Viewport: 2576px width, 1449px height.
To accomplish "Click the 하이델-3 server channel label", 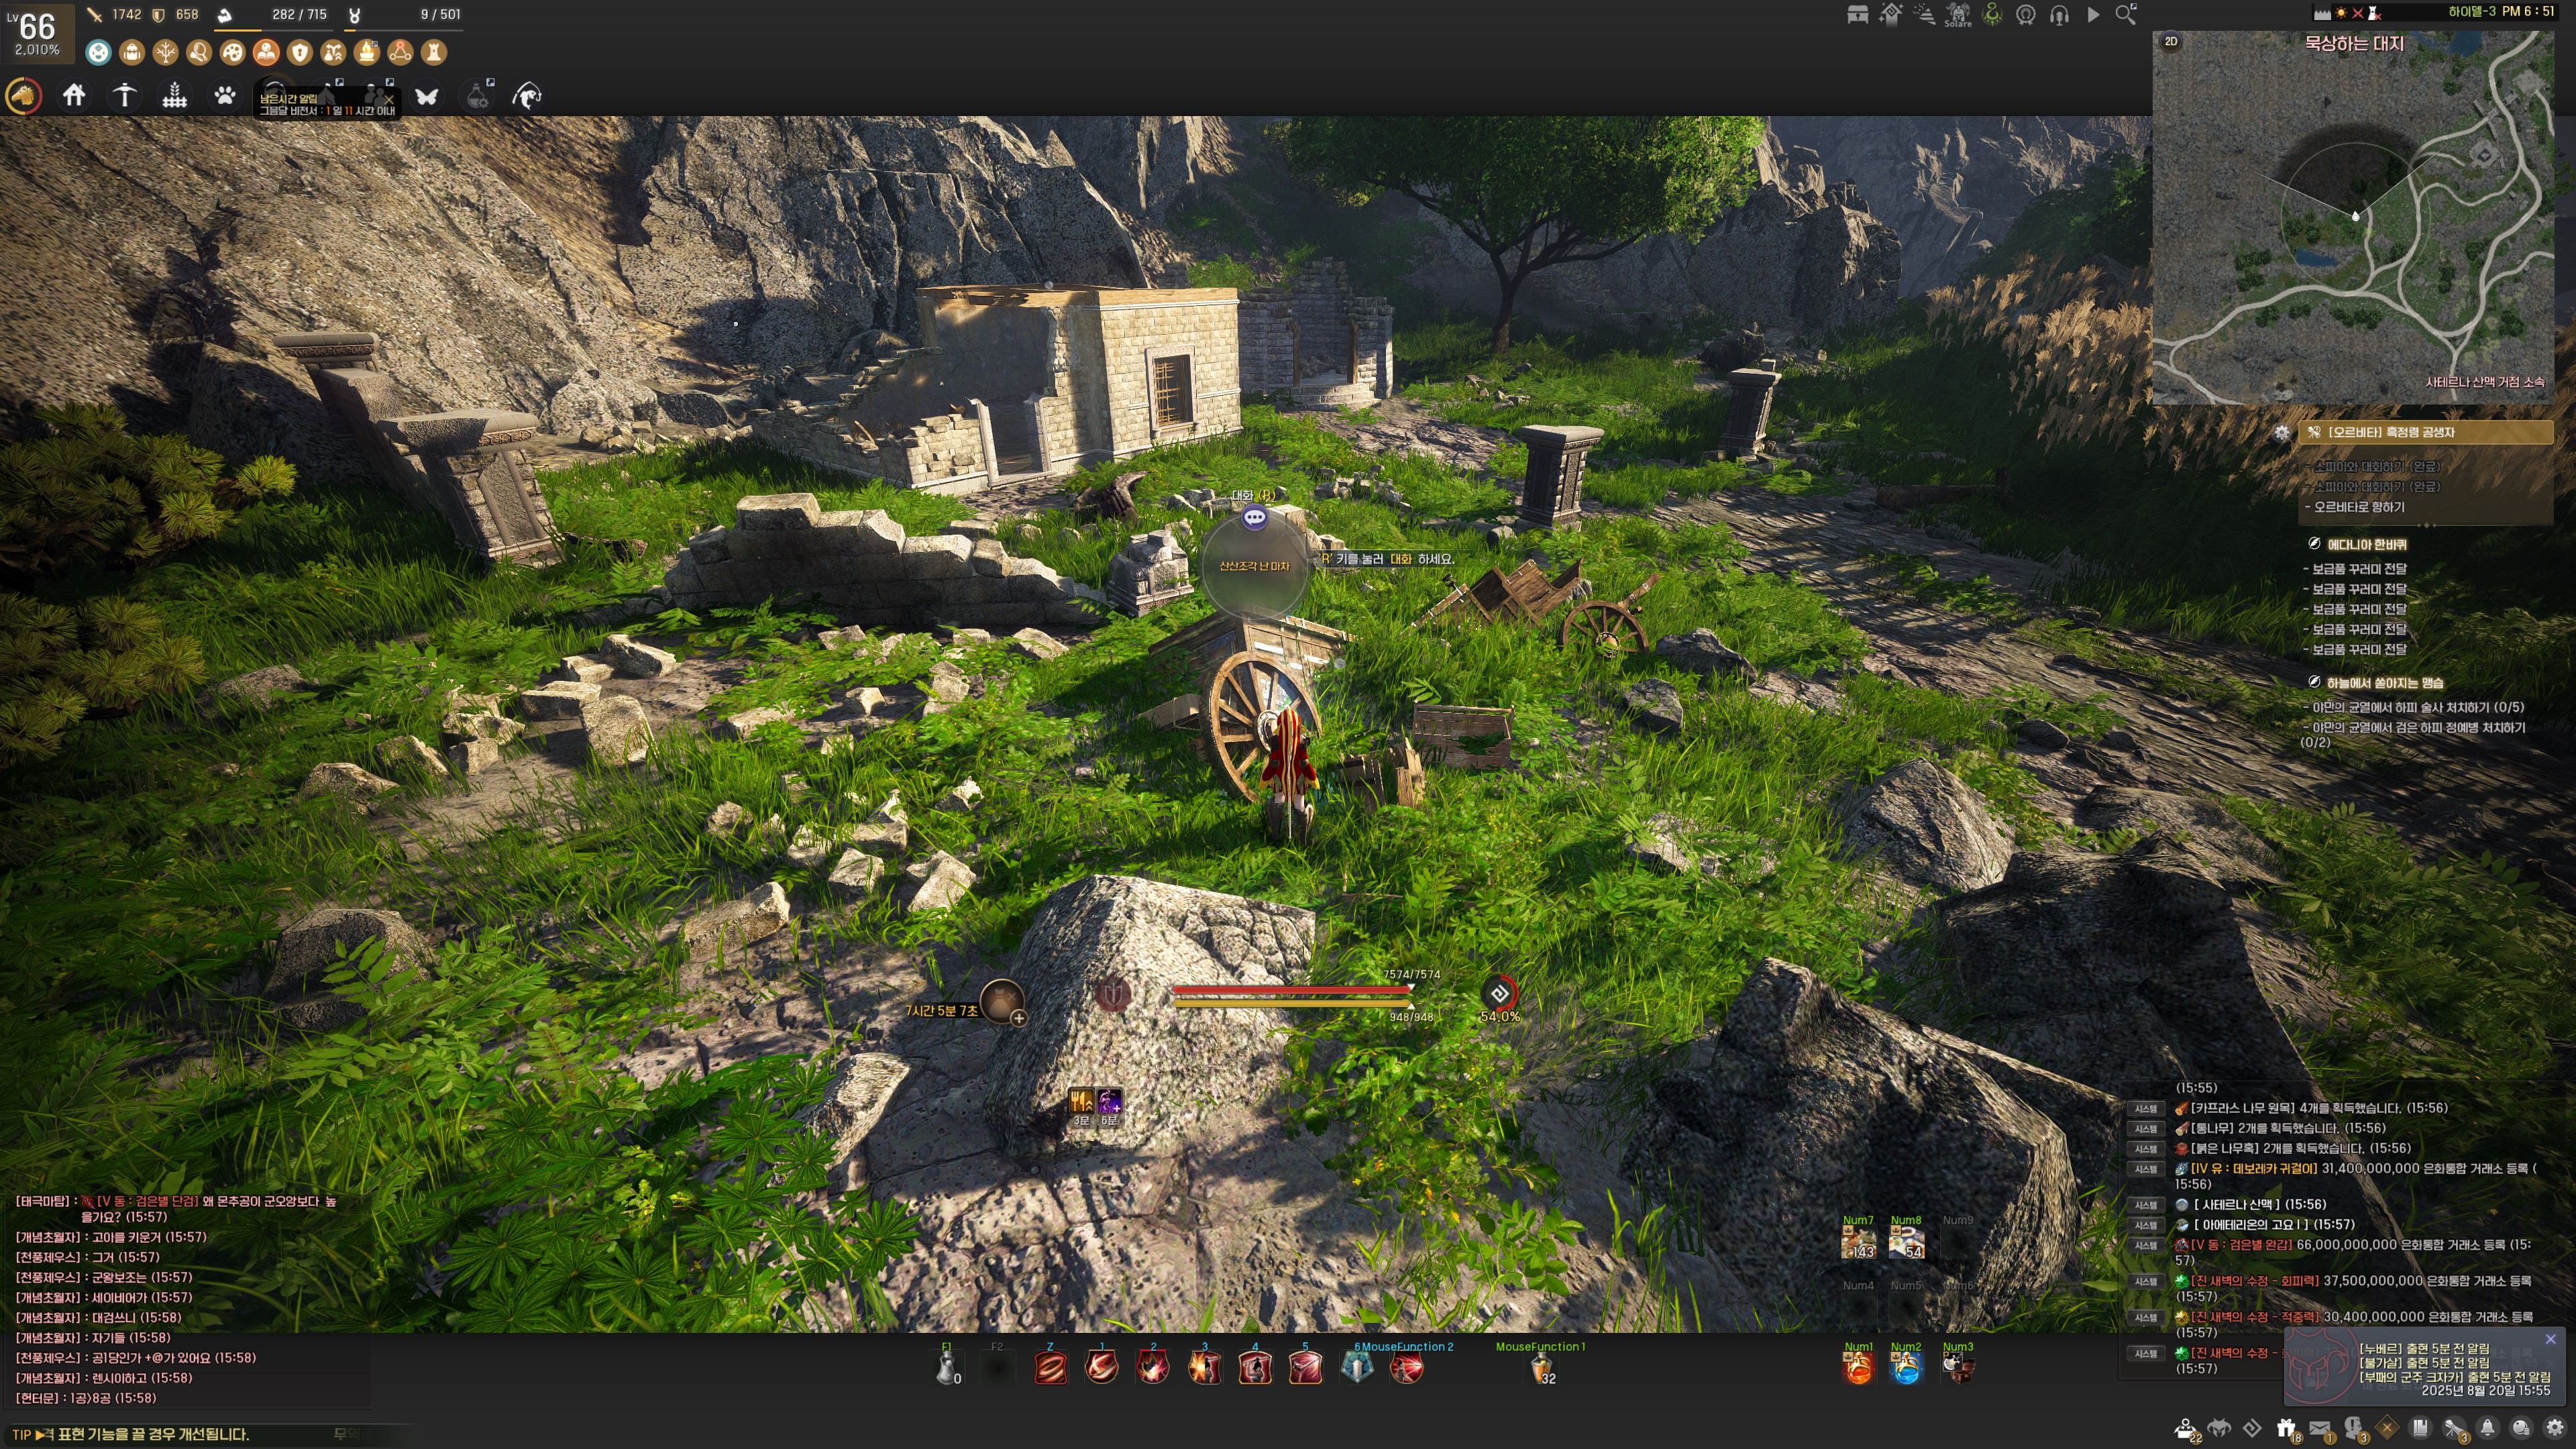I will tap(2471, 12).
